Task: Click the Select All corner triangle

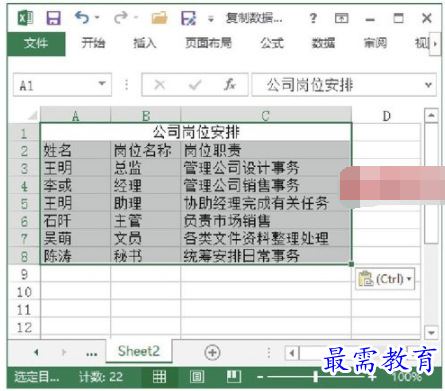Action: (33, 115)
